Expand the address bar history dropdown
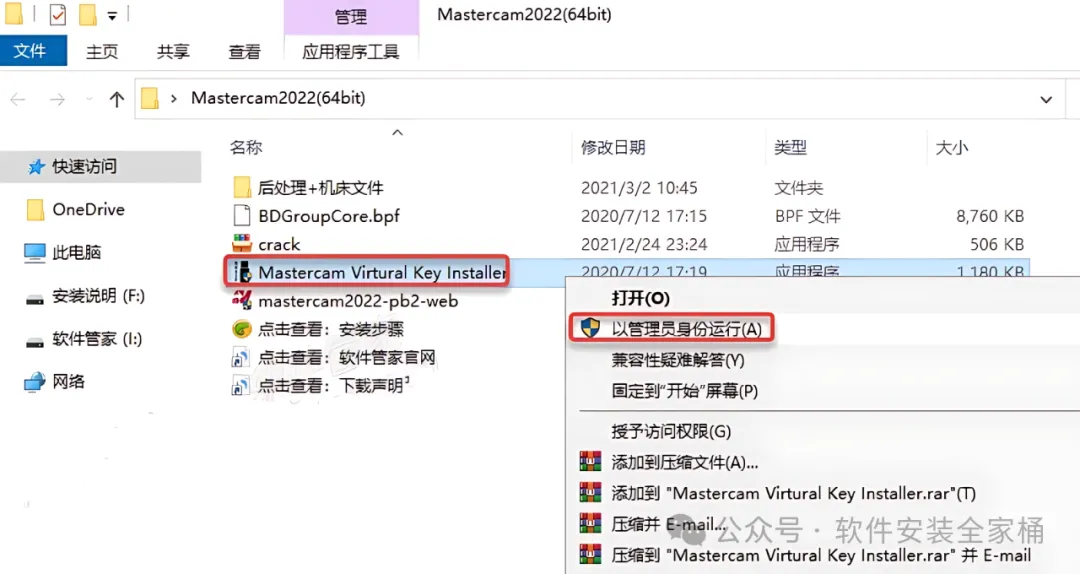The width and height of the screenshot is (1080, 574). click(x=1046, y=99)
